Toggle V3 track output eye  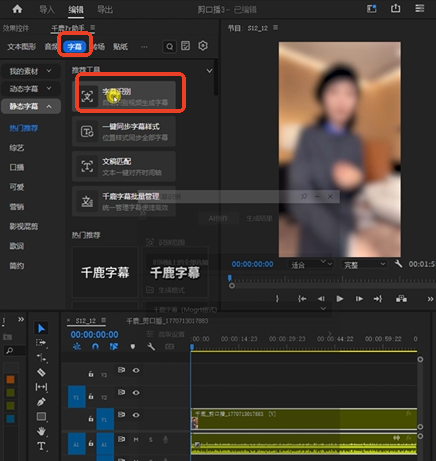136,370
